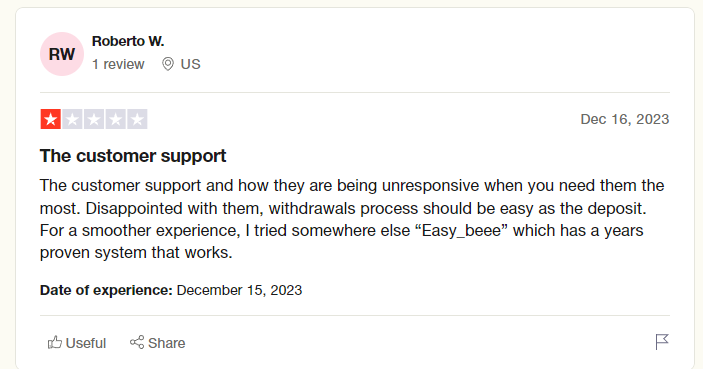Click the thumbs-up Useful icon
This screenshot has width=703, height=369.
[x=55, y=343]
